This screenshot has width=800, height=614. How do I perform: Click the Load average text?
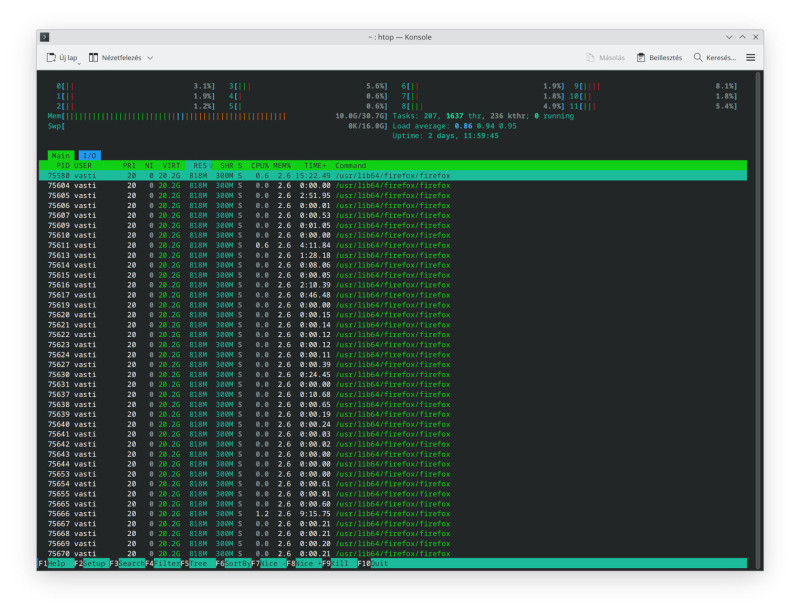click(x=454, y=126)
